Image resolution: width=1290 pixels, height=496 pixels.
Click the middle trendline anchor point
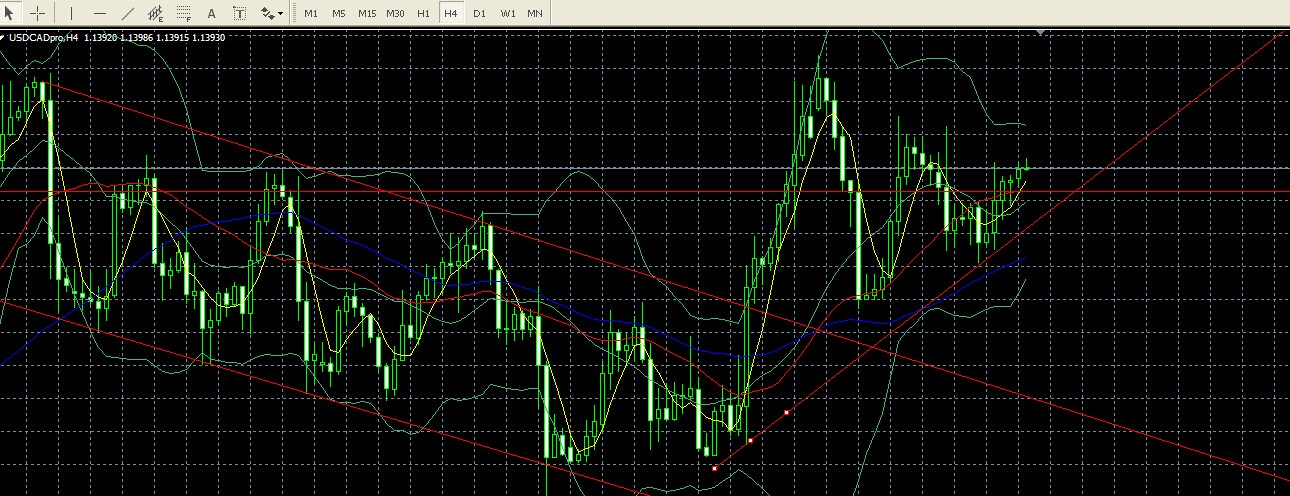pos(750,441)
